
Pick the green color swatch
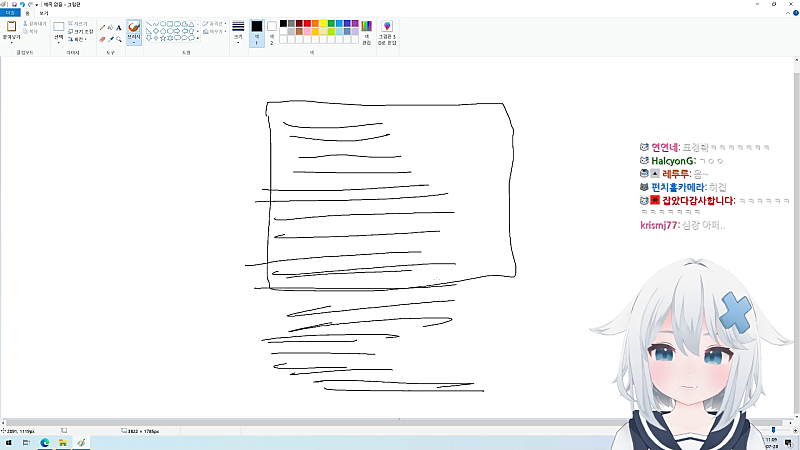coord(331,23)
